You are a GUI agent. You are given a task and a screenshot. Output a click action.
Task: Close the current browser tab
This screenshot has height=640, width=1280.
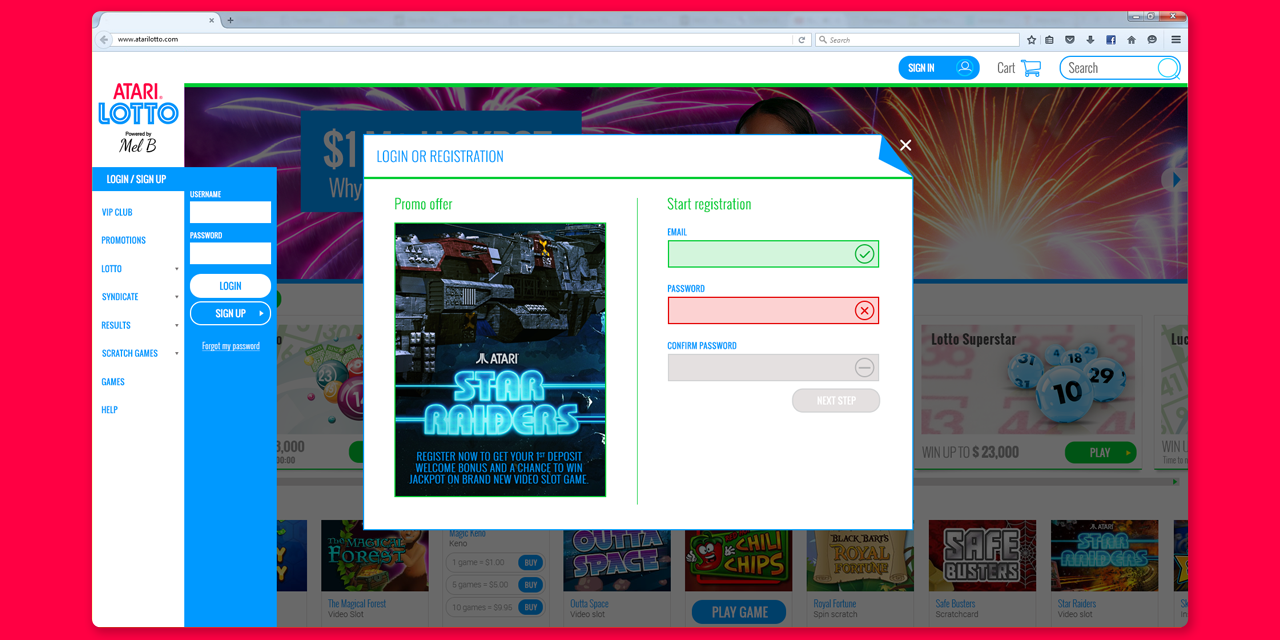212,20
